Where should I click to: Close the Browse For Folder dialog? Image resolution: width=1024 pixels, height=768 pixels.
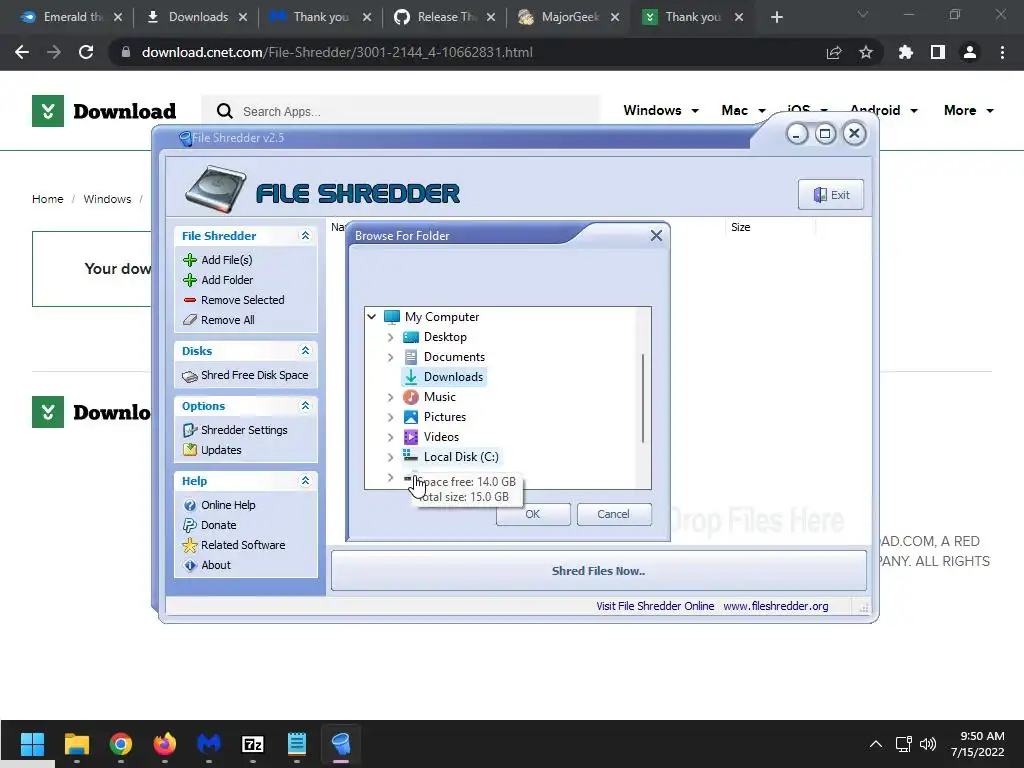656,236
